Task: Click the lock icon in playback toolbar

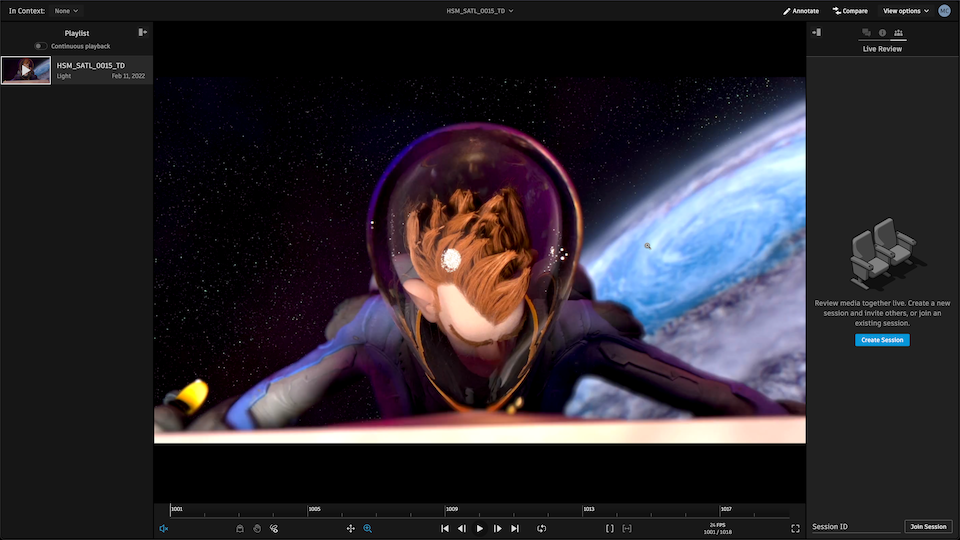Action: [x=240, y=528]
